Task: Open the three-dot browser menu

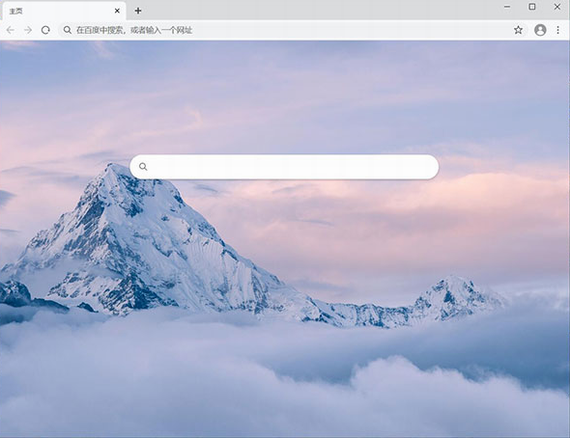Action: pyautogui.click(x=558, y=30)
